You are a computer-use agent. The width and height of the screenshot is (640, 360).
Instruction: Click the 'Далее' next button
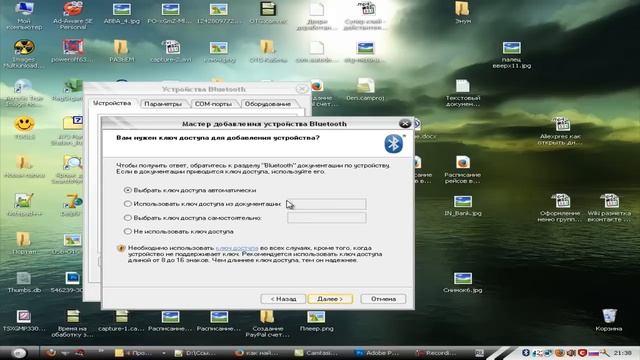[330, 299]
